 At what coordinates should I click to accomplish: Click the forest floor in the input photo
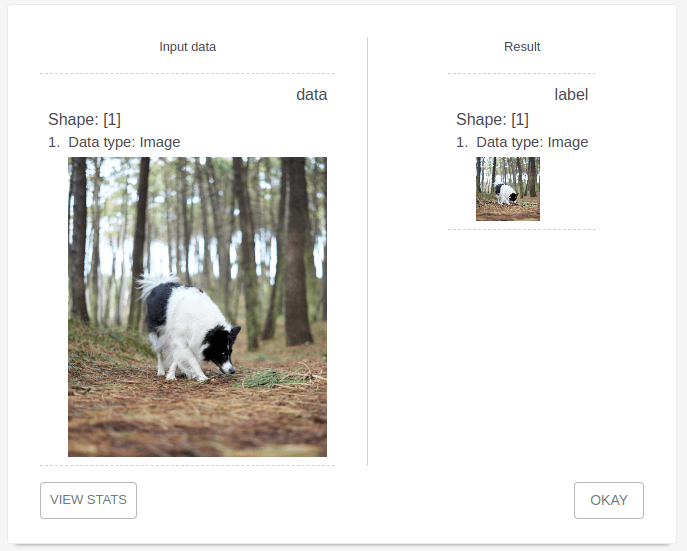point(197,416)
